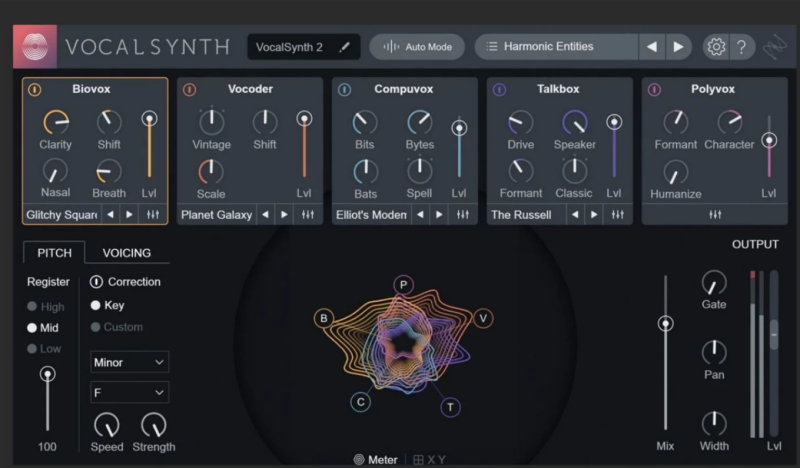800x468 pixels.
Task: Toggle Biovox module power
Action: tap(35, 90)
